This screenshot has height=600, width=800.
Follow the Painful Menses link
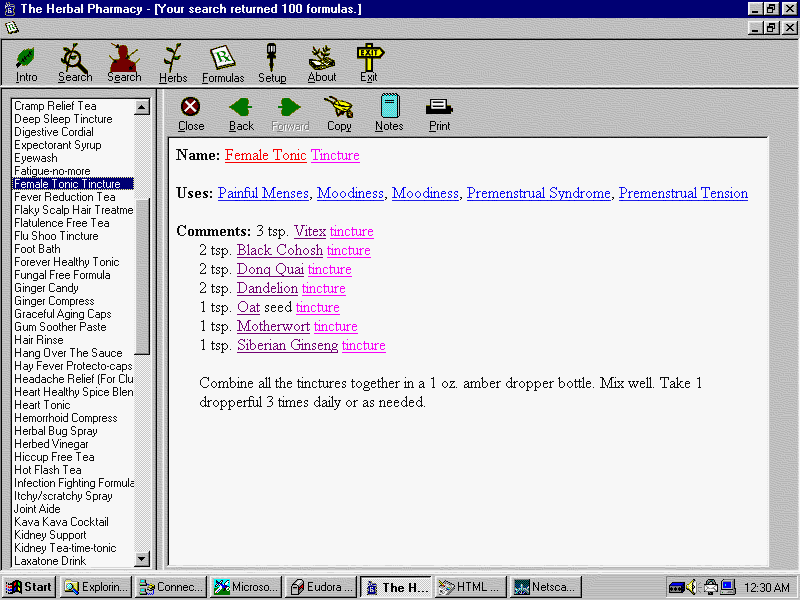263,193
